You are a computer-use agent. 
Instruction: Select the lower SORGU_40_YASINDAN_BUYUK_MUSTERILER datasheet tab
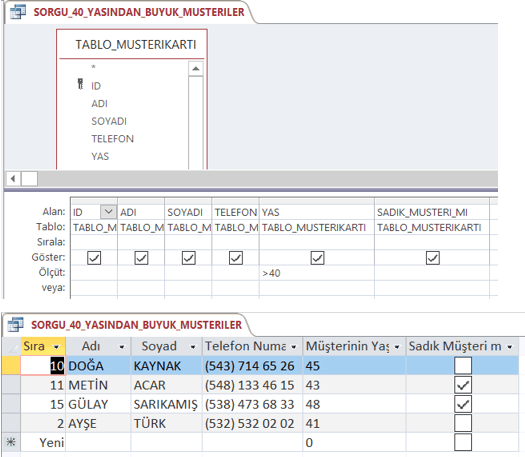point(136,325)
